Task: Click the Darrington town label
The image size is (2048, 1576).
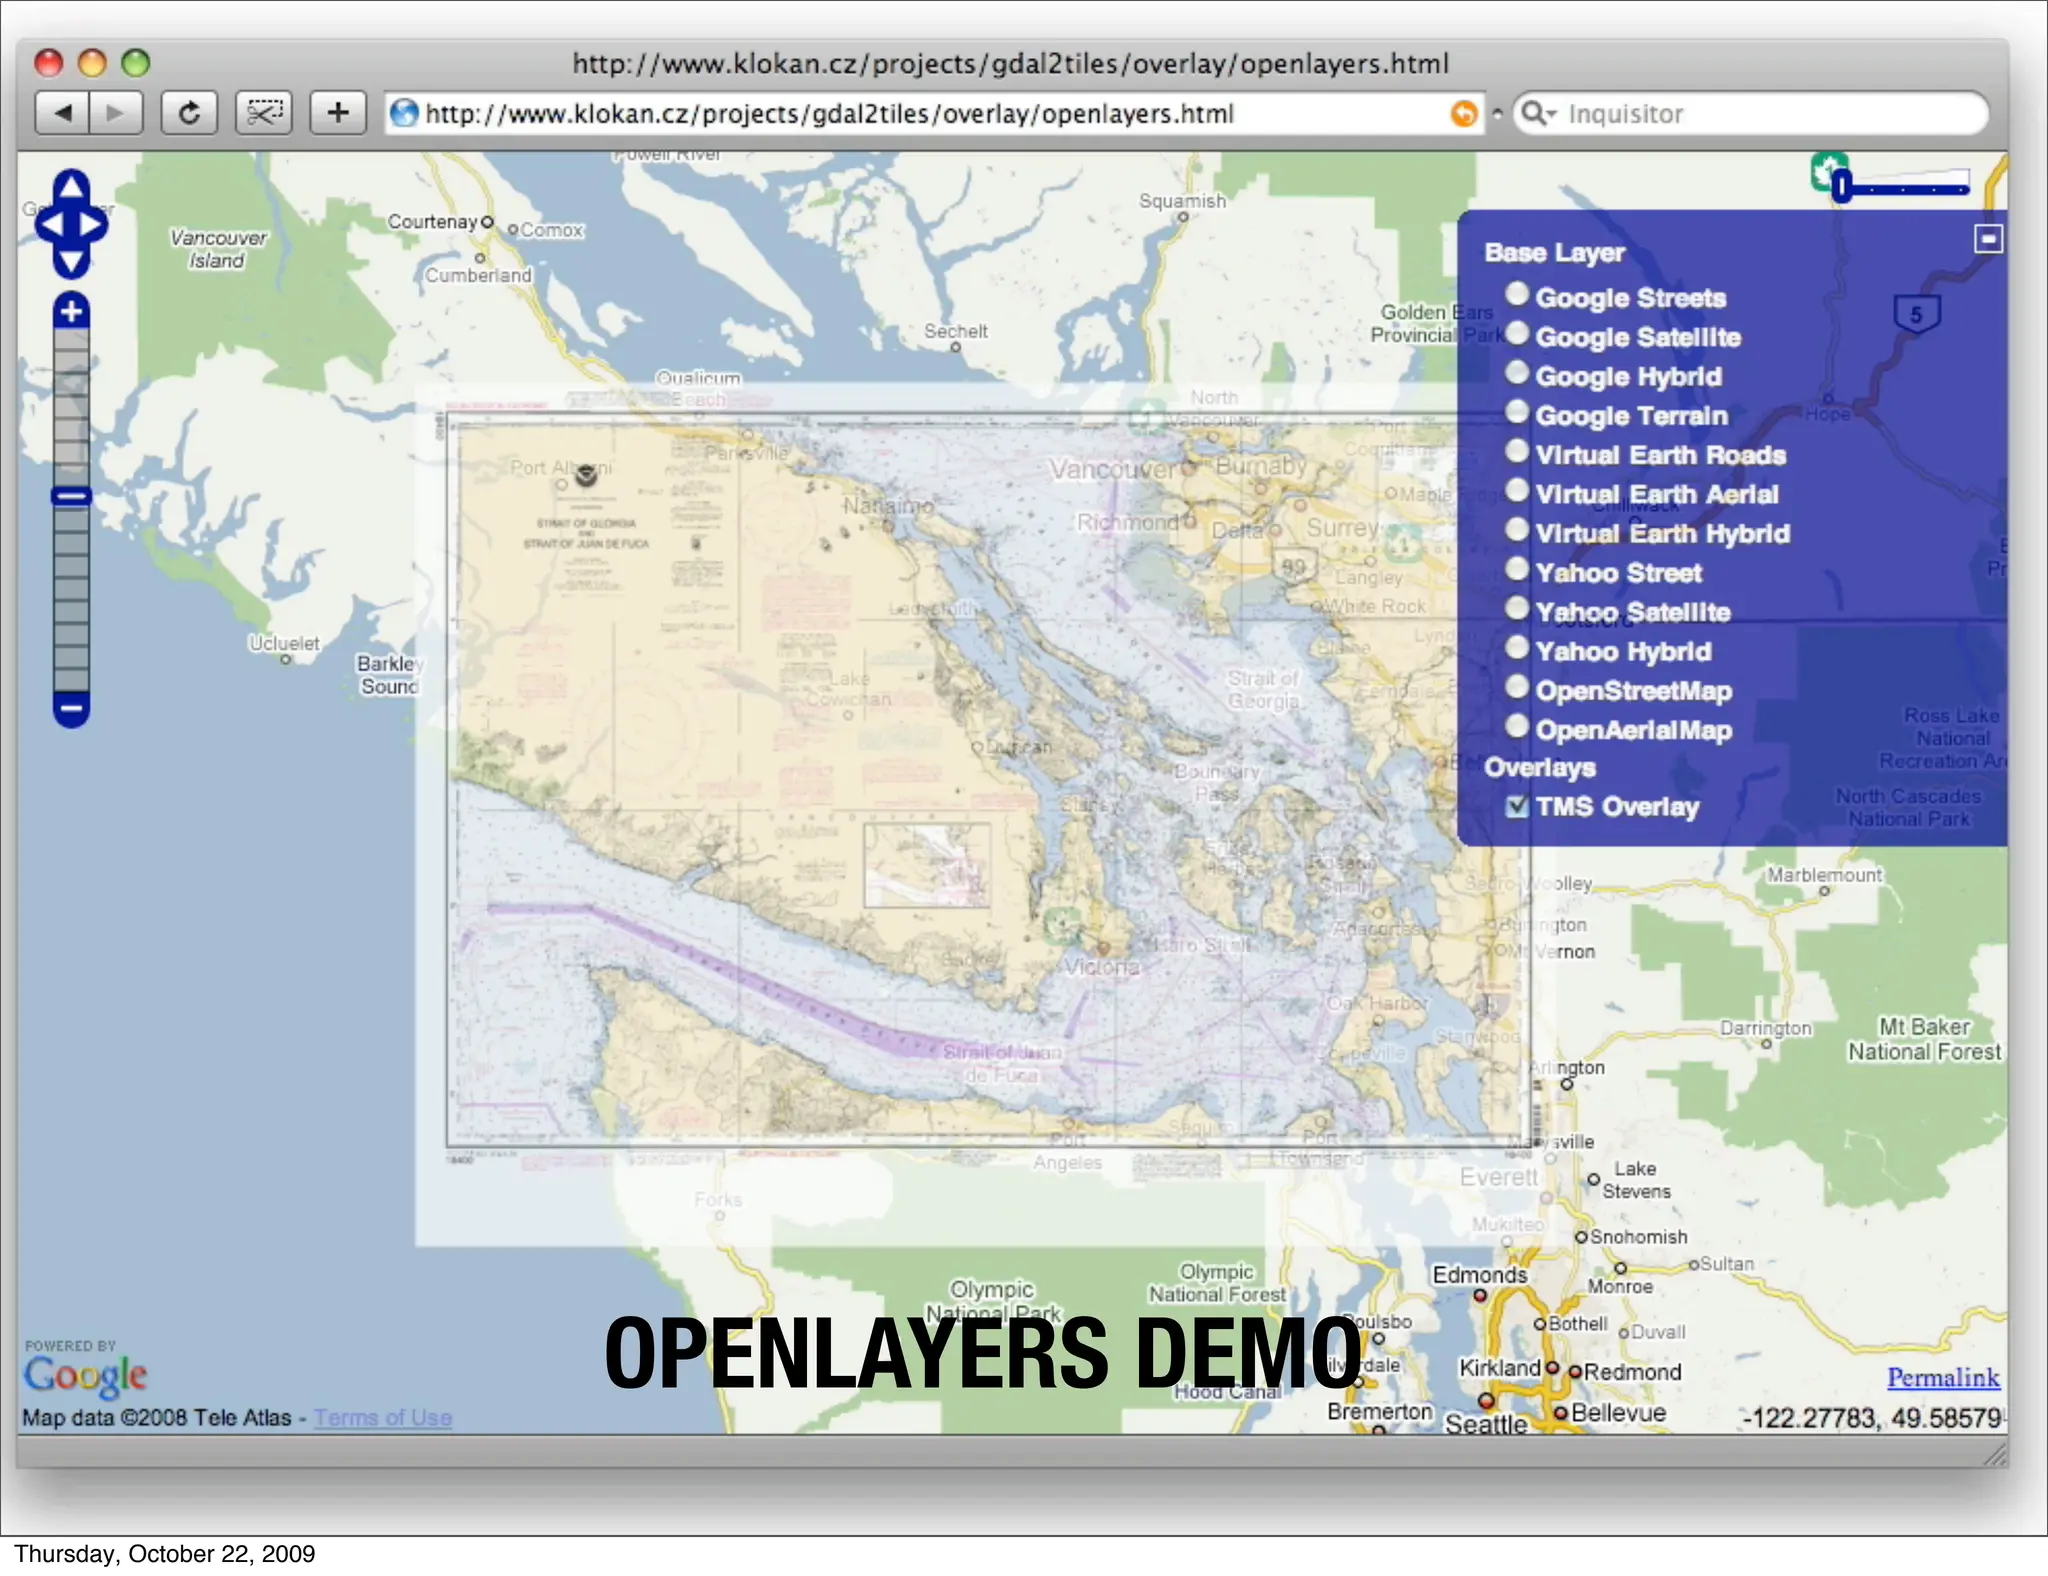Action: click(1765, 1028)
